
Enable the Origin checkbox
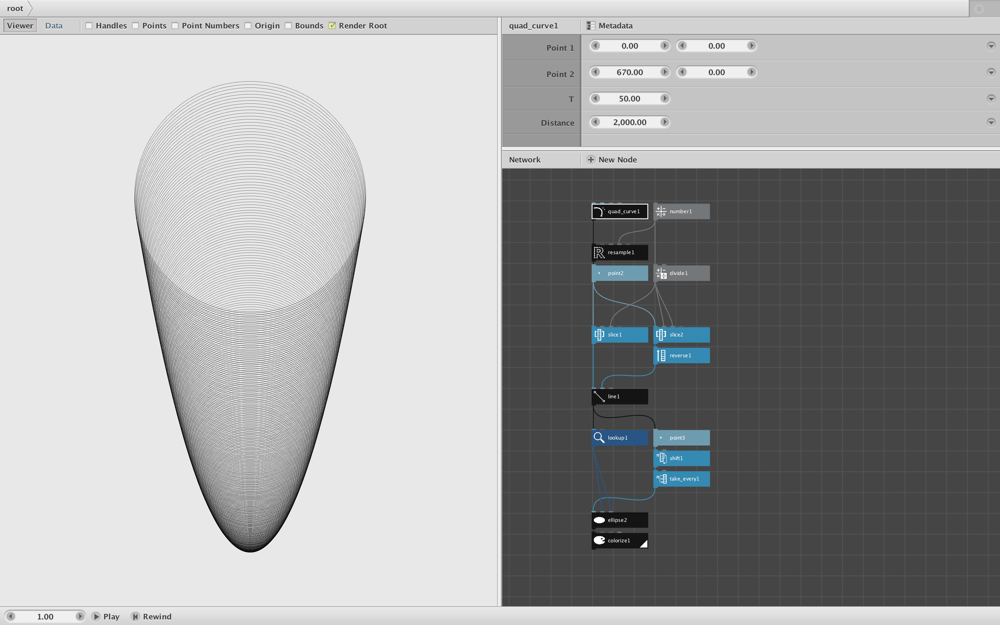point(248,26)
